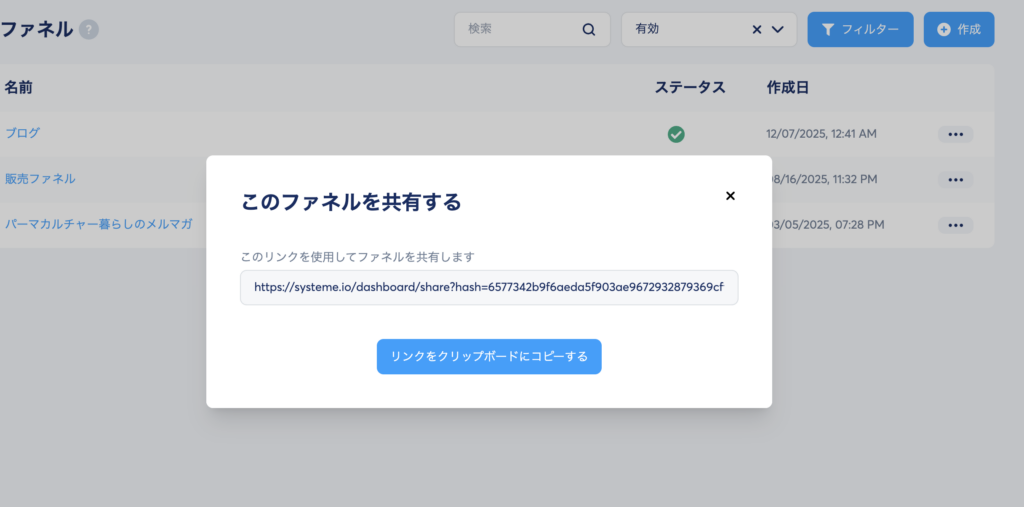Click the share link URL field
The width and height of the screenshot is (1024, 507).
(x=489, y=287)
